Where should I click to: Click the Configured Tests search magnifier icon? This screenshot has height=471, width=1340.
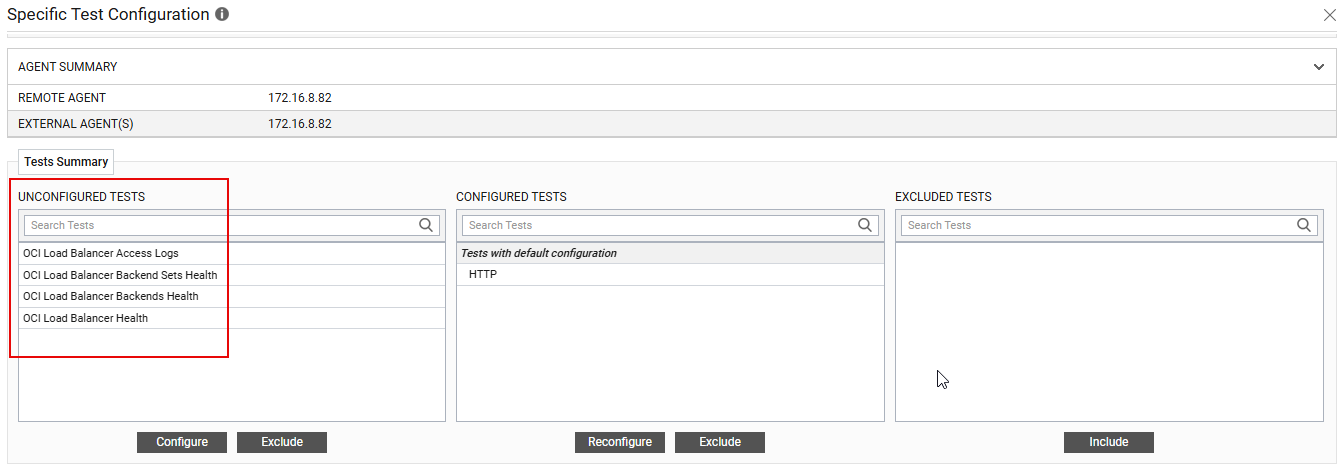(866, 225)
